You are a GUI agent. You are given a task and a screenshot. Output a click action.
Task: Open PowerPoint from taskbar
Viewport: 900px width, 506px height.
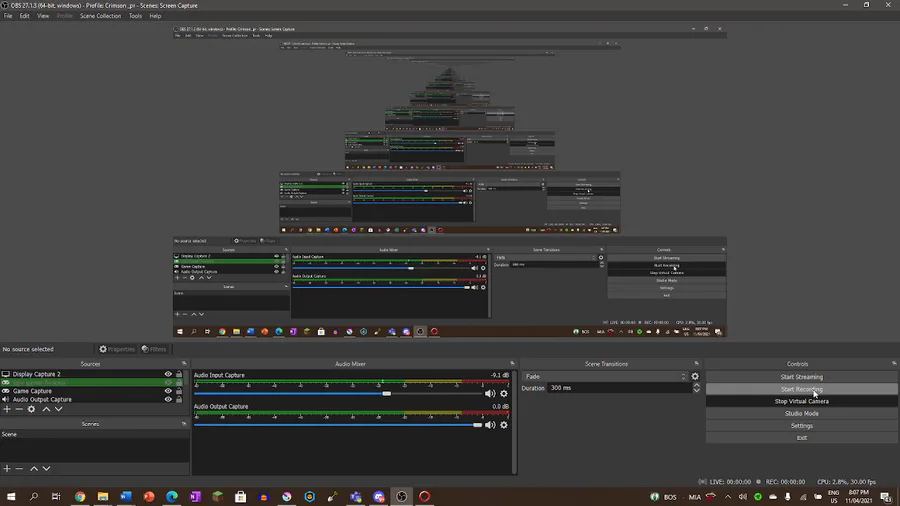pyautogui.click(x=149, y=496)
